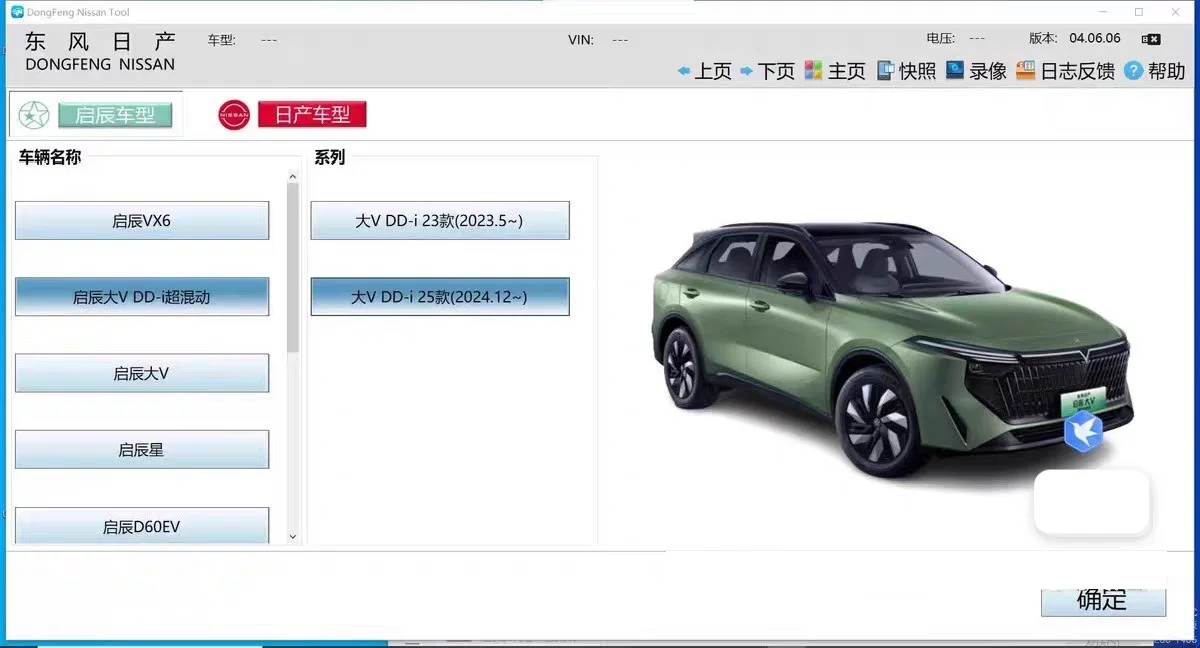1200x648 pixels.
Task: Click the battery connection status icon
Action: (1151, 39)
